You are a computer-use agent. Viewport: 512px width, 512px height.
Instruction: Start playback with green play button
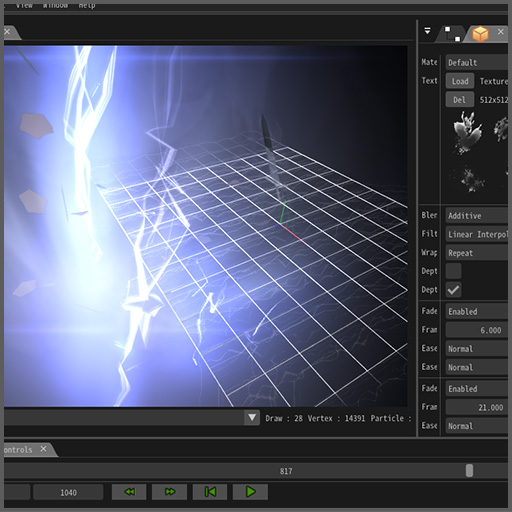[x=250, y=492]
